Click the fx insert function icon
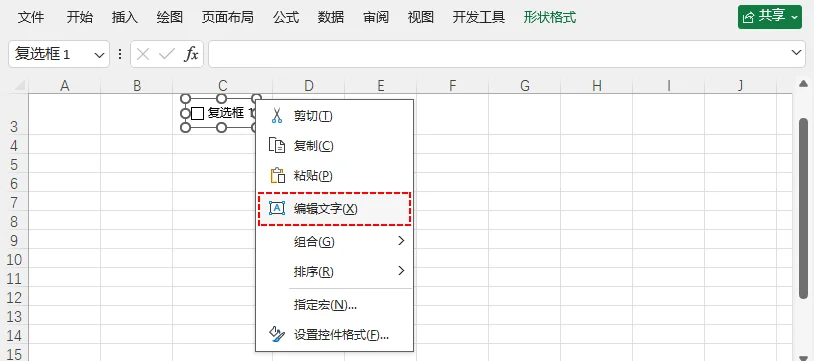This screenshot has height=361, width=814. pos(192,54)
